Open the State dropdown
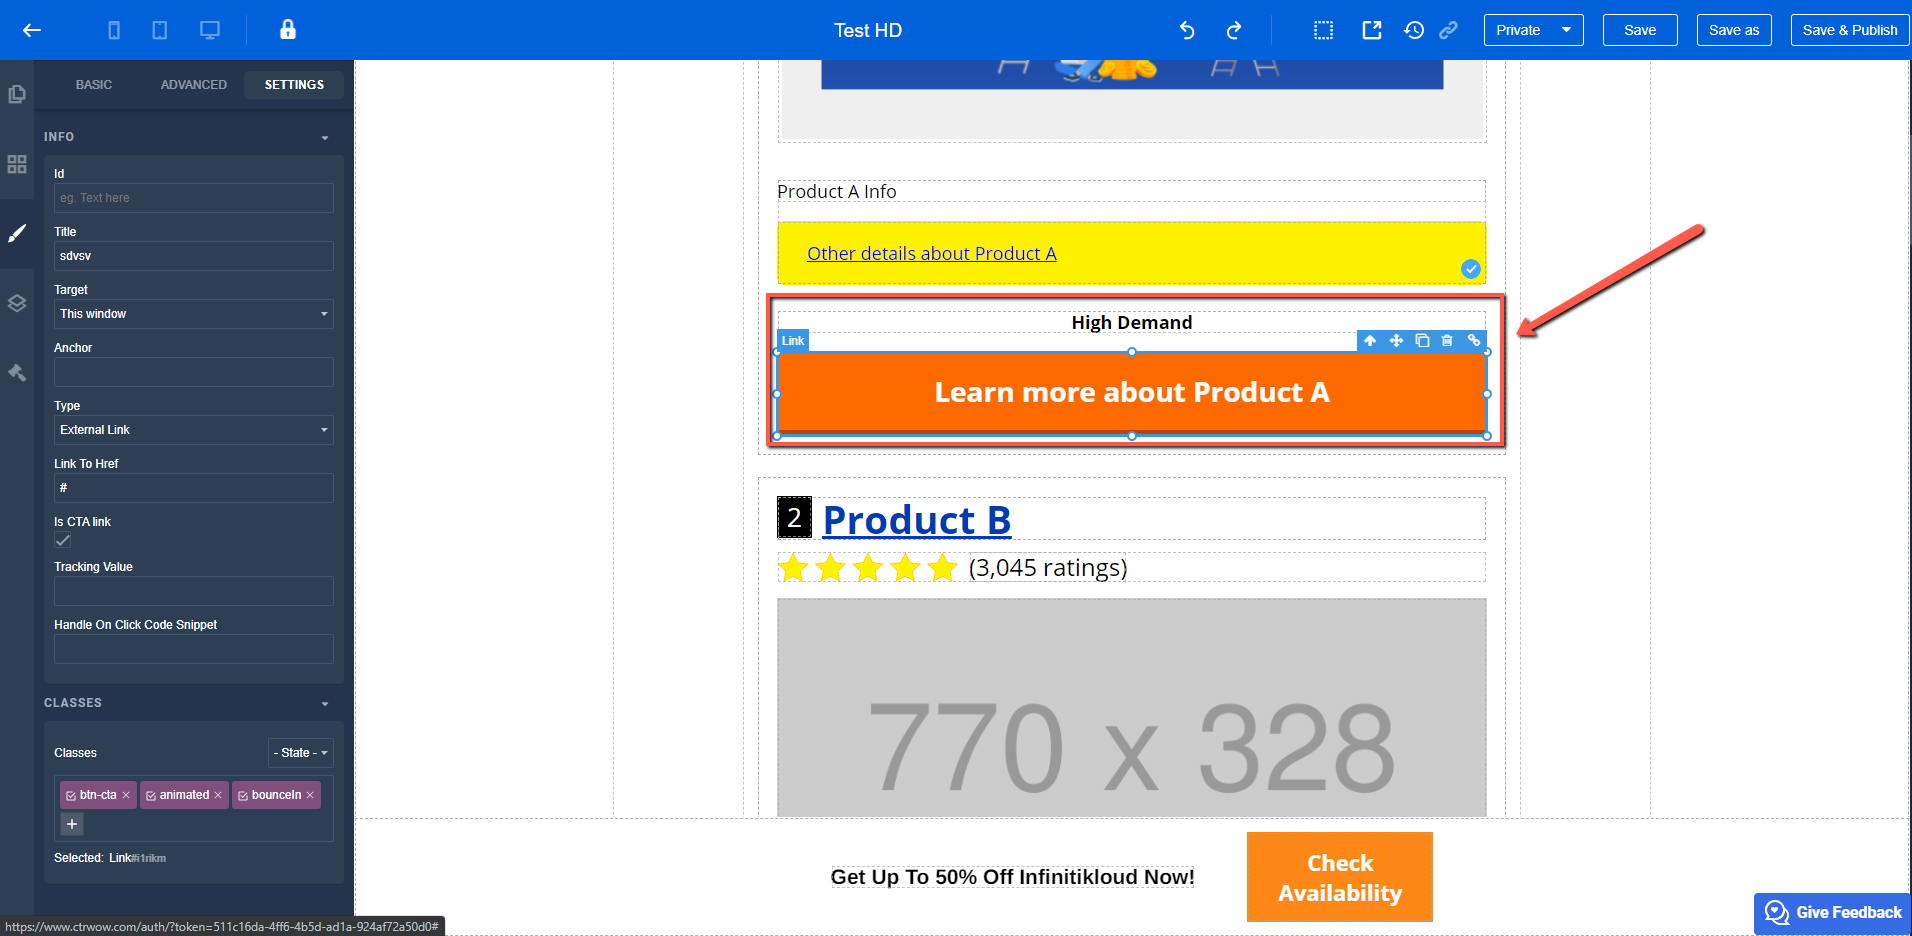 click(301, 753)
